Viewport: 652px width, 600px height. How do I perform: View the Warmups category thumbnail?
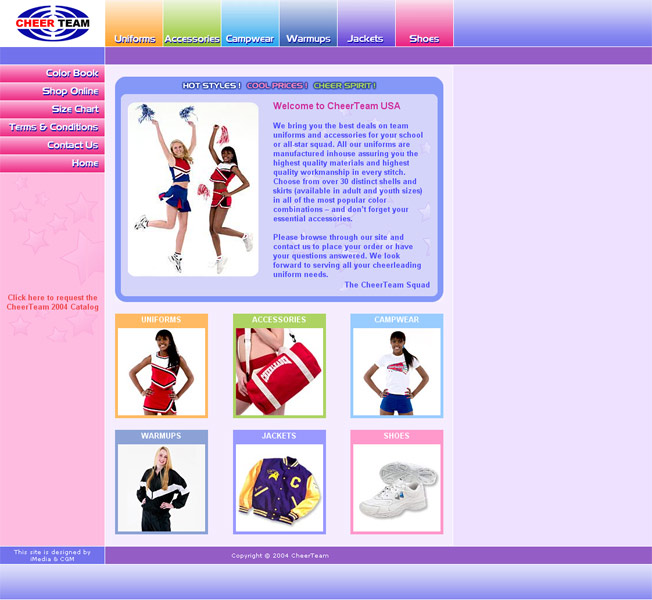pos(161,487)
